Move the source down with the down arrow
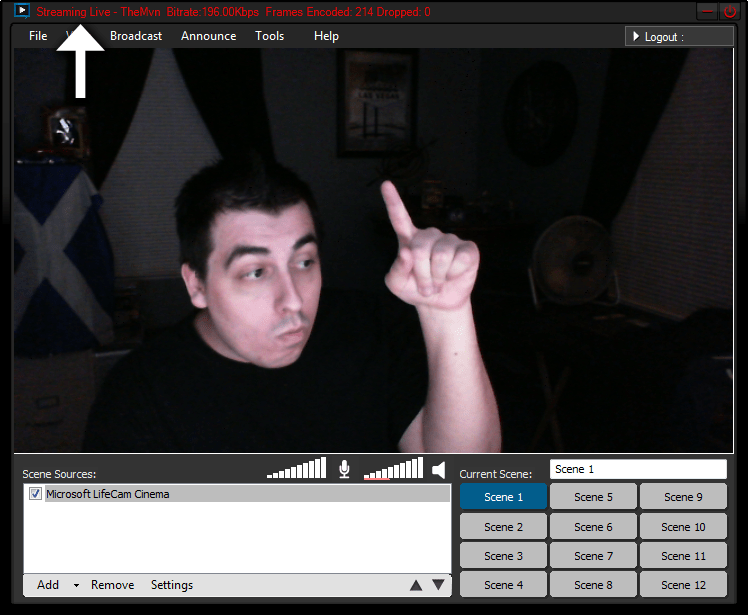The image size is (748, 615). click(x=438, y=585)
